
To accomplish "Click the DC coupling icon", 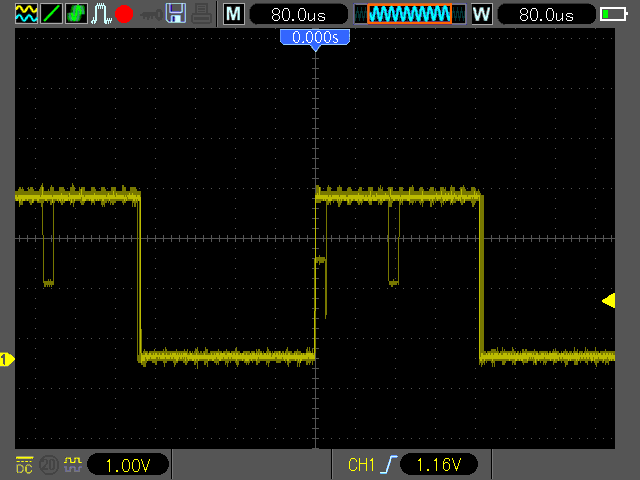I will point(24,465).
